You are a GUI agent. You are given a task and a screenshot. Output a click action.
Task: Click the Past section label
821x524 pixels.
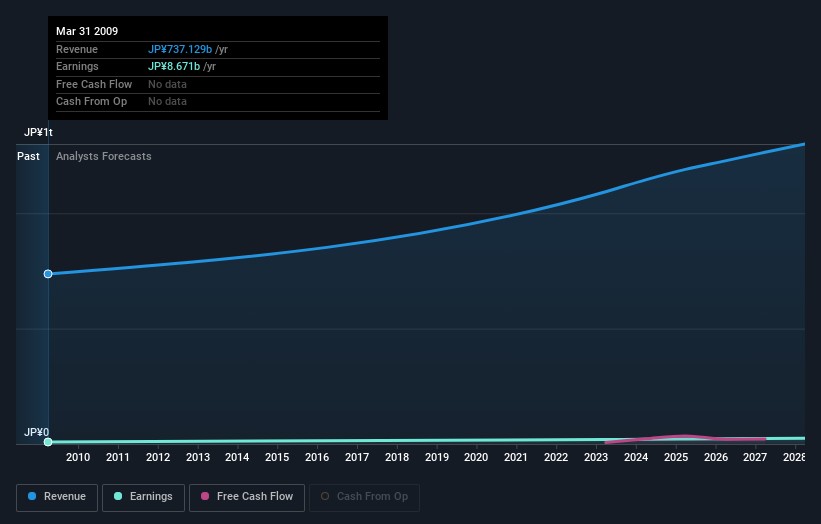[x=29, y=156]
